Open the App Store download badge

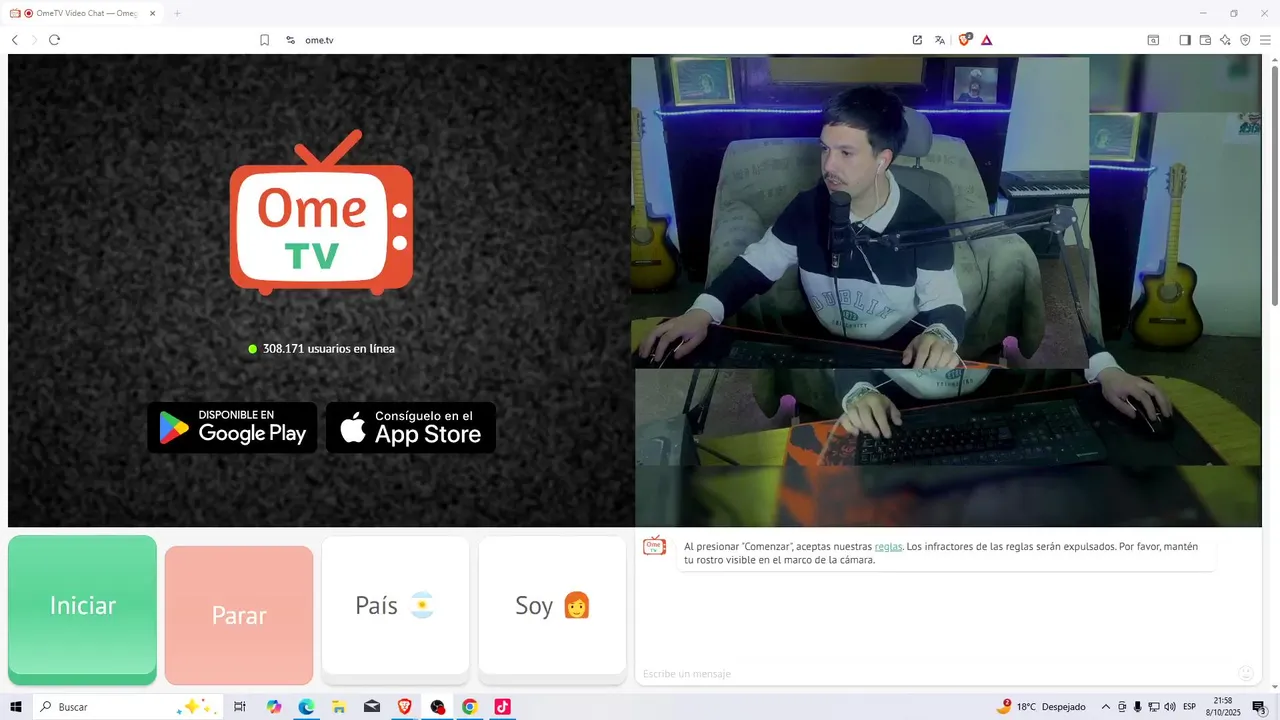411,428
